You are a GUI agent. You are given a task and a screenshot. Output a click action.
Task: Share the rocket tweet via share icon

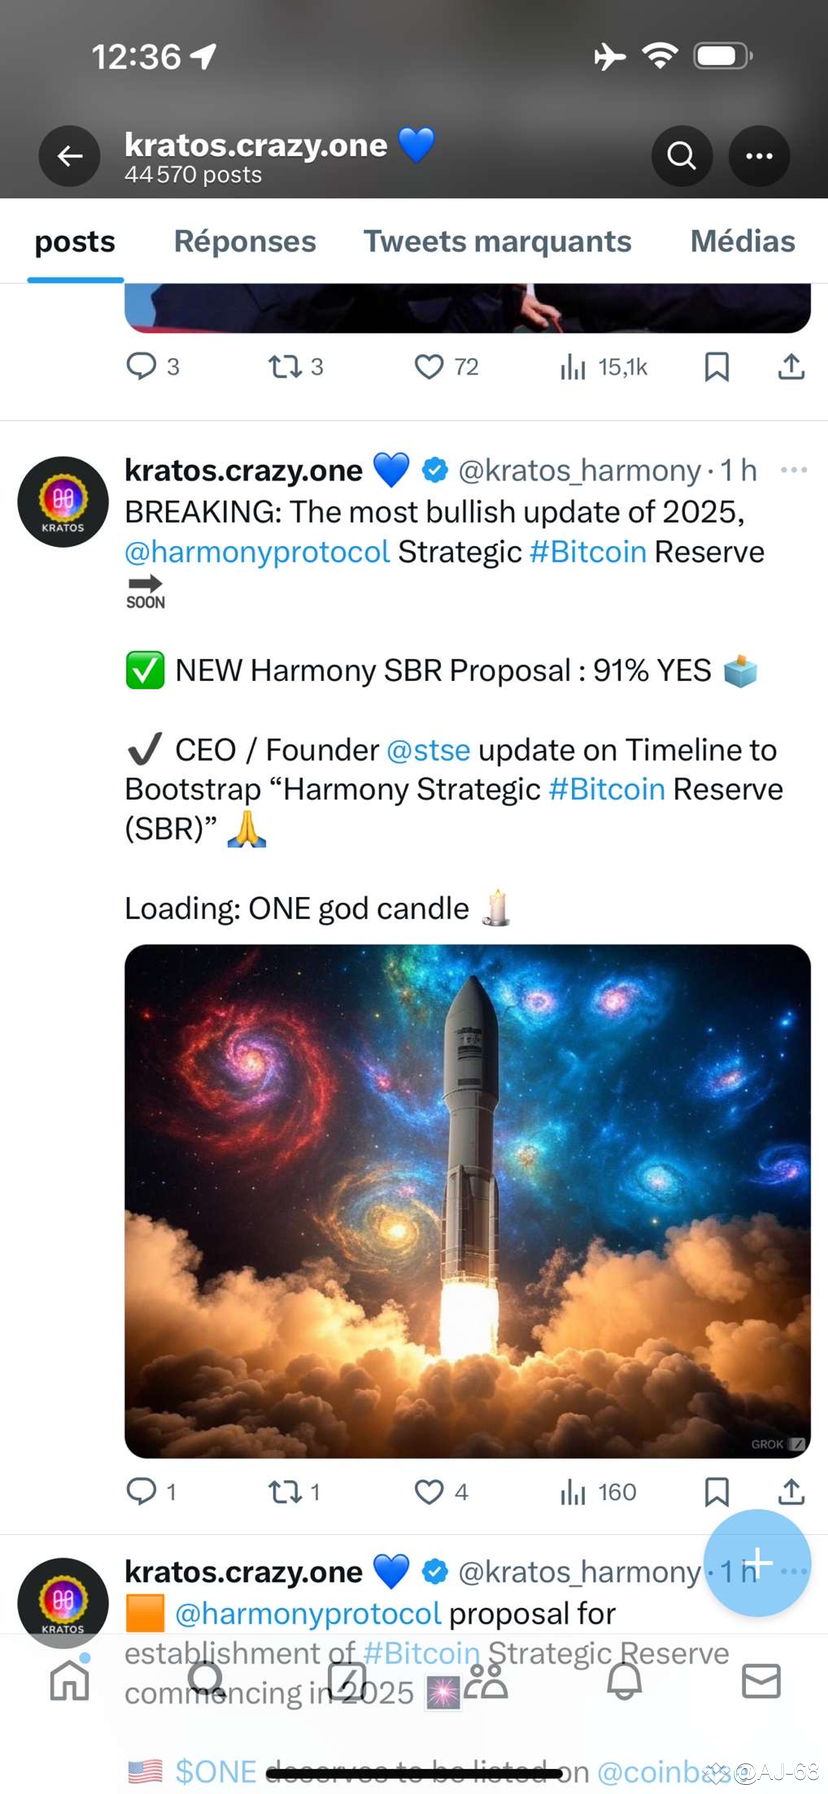pos(790,1491)
